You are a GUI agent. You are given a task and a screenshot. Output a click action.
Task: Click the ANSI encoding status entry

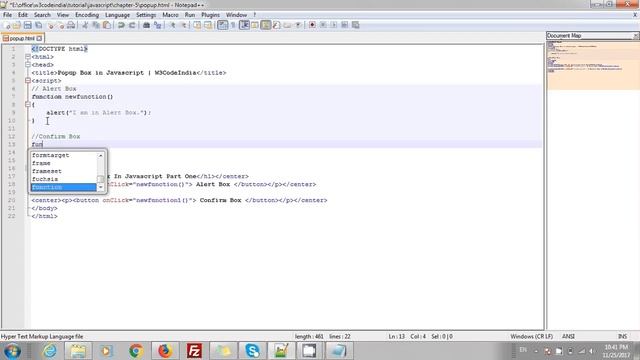(568, 336)
